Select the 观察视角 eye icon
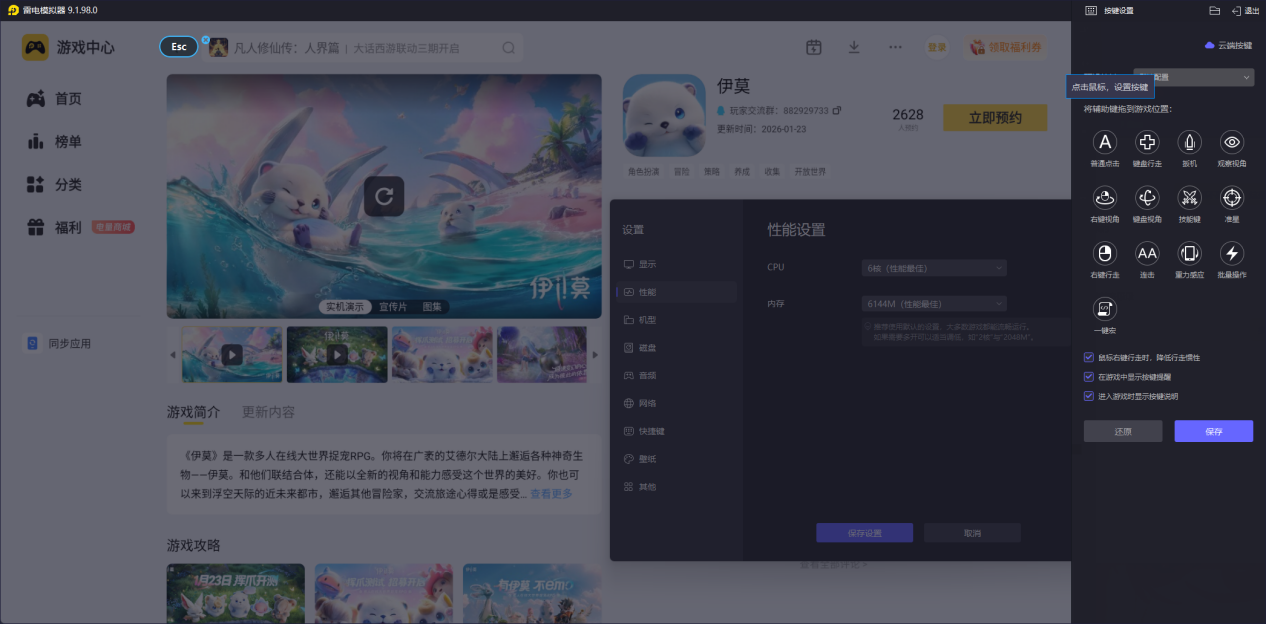The height and width of the screenshot is (624, 1266). click(1232, 142)
